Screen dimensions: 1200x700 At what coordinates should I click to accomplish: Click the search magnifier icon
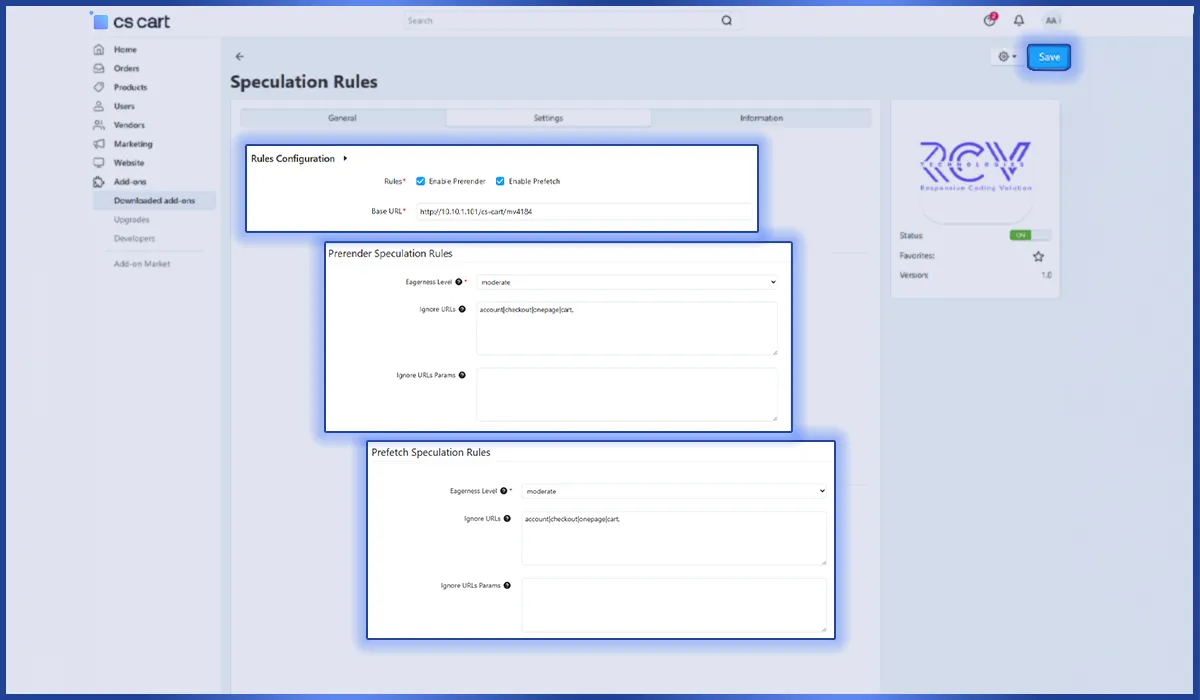tap(726, 20)
